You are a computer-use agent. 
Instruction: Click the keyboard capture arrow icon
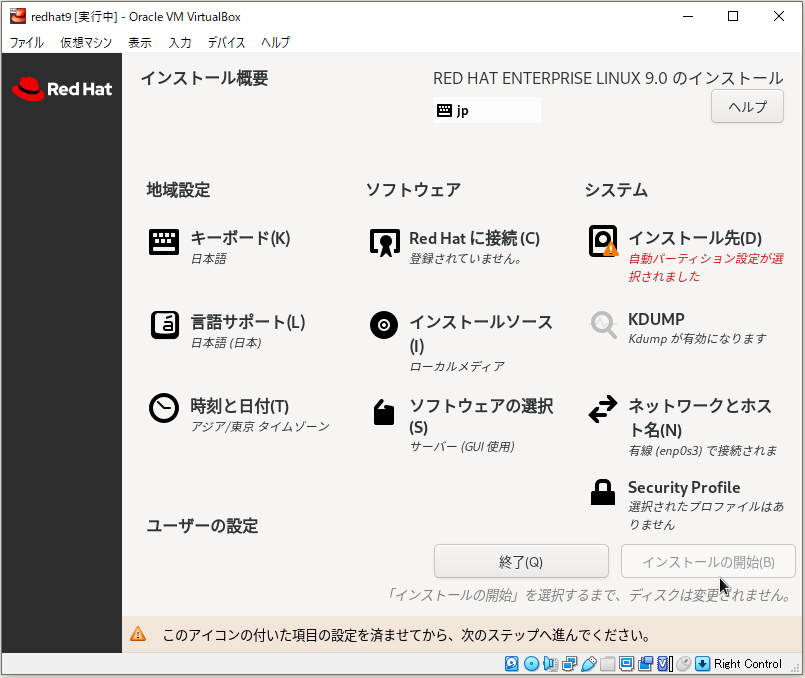point(702,664)
